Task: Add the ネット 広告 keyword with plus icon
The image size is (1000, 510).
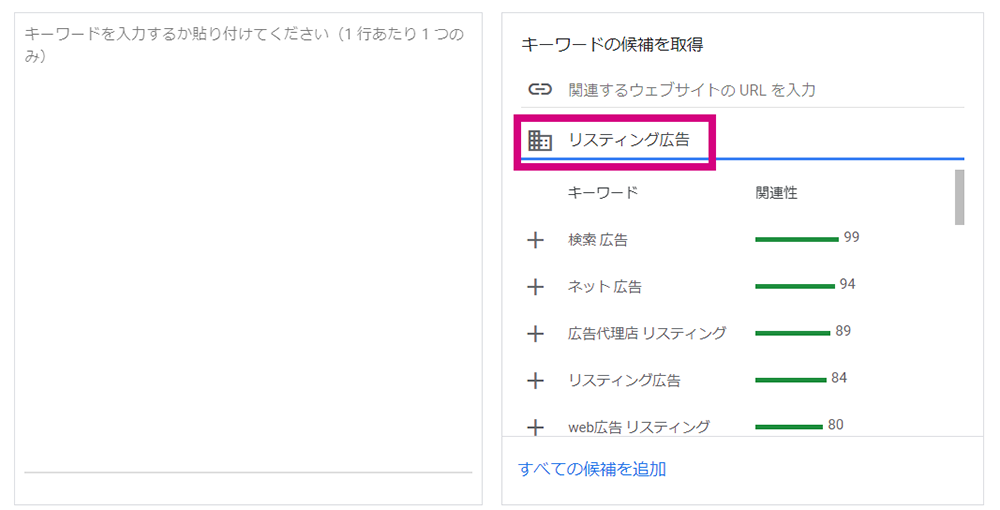Action: click(x=535, y=287)
